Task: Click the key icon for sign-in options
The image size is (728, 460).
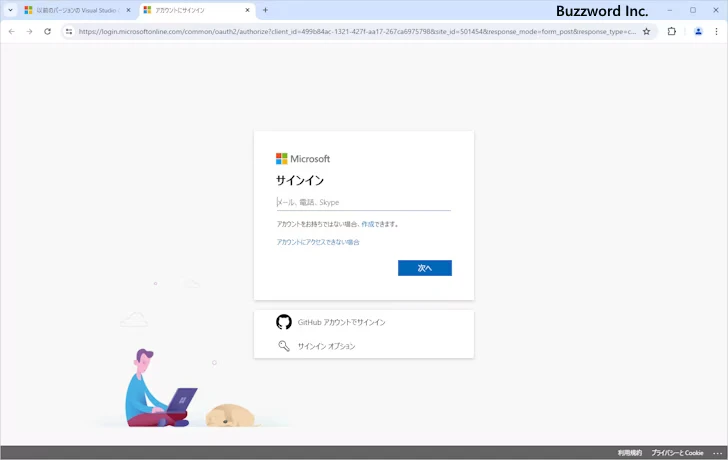Action: (x=284, y=346)
